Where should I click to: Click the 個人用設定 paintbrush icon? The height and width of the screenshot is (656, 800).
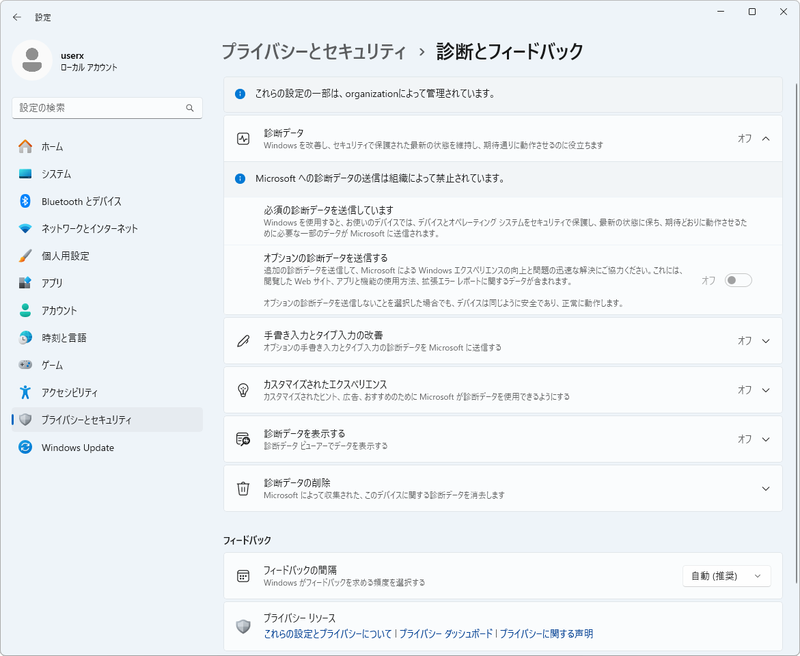26,256
